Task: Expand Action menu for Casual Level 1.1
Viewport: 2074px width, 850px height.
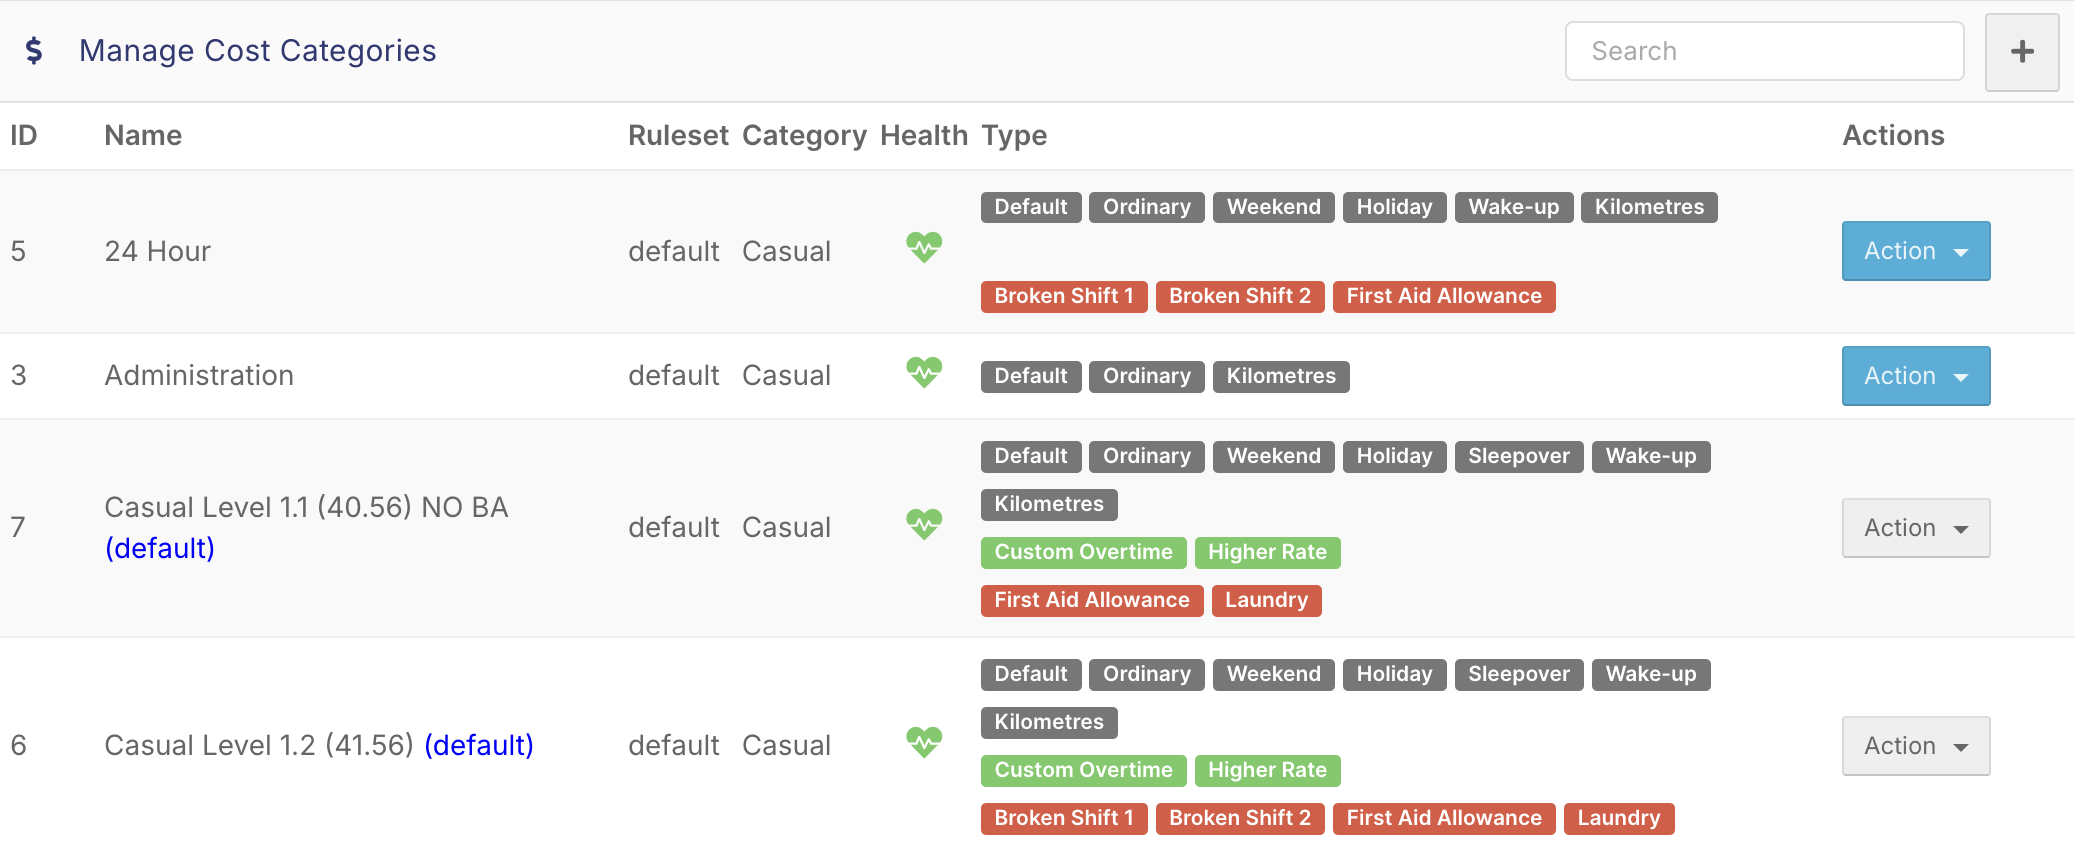Action: tap(1916, 528)
